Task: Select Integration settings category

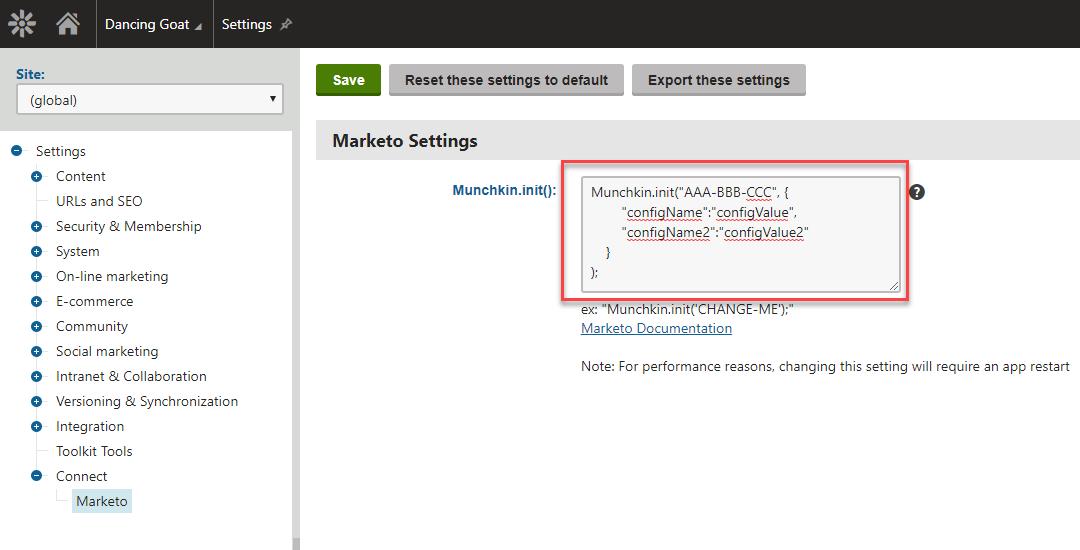Action: [x=90, y=426]
